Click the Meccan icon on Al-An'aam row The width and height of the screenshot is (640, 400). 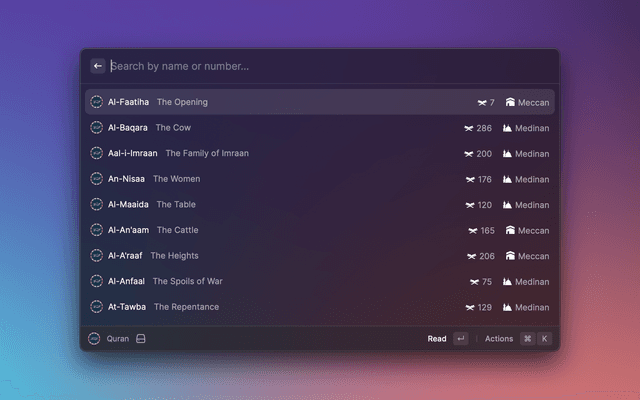[509, 230]
